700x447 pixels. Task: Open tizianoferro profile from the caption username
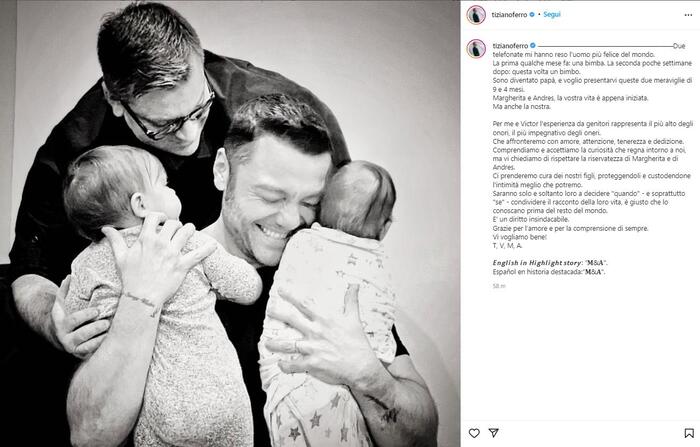[x=510, y=46]
